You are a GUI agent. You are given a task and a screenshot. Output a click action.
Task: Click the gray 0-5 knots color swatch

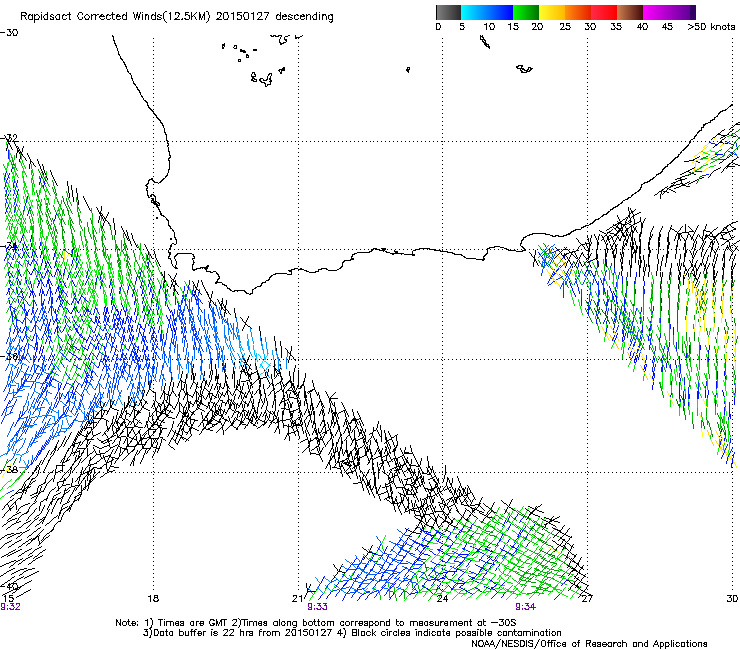448,12
